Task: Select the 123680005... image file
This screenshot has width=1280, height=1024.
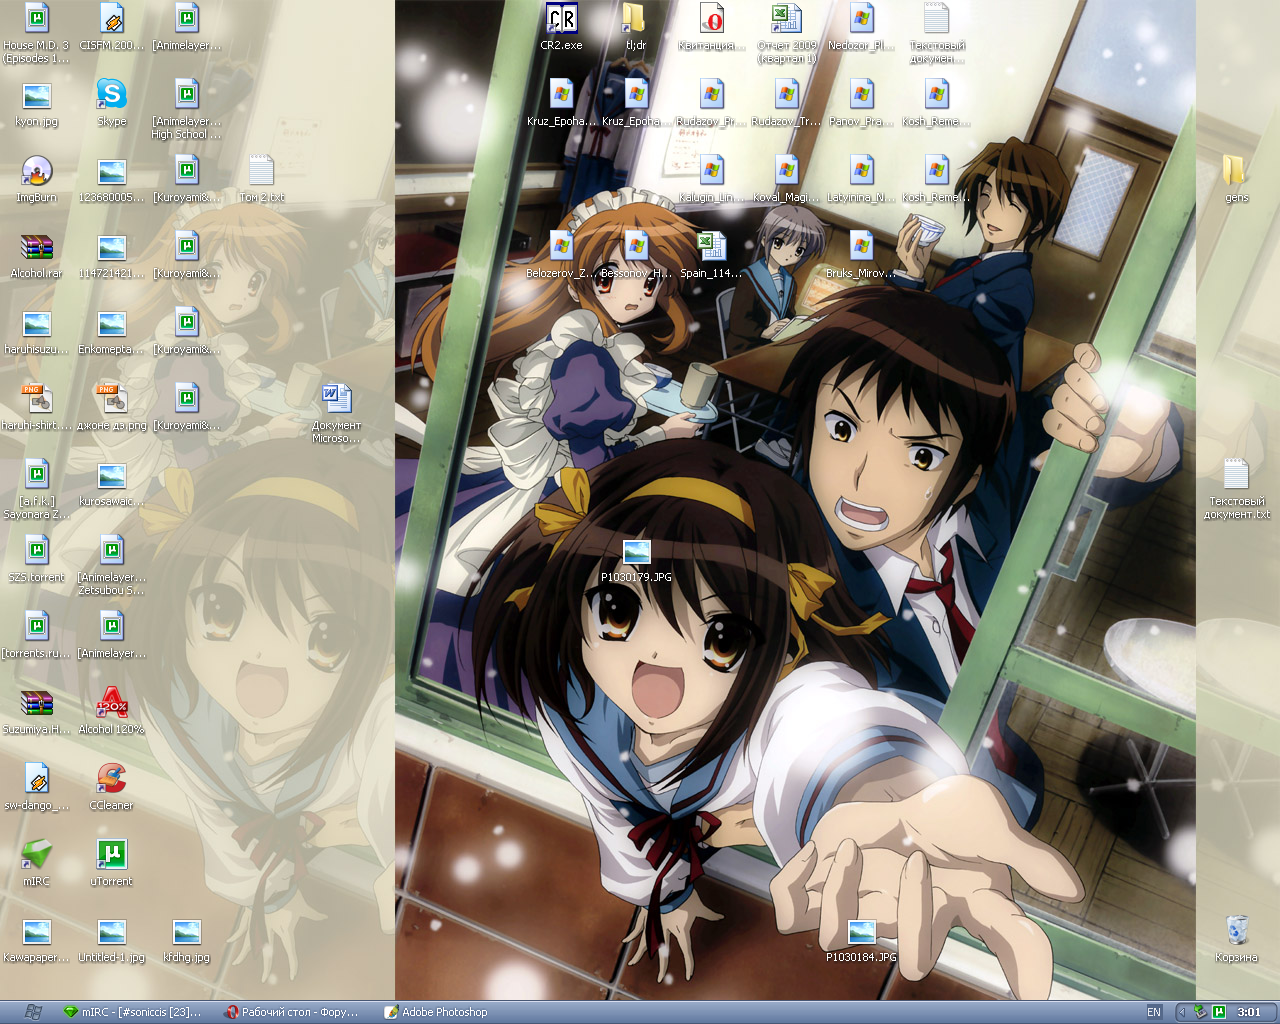Action: [x=112, y=179]
